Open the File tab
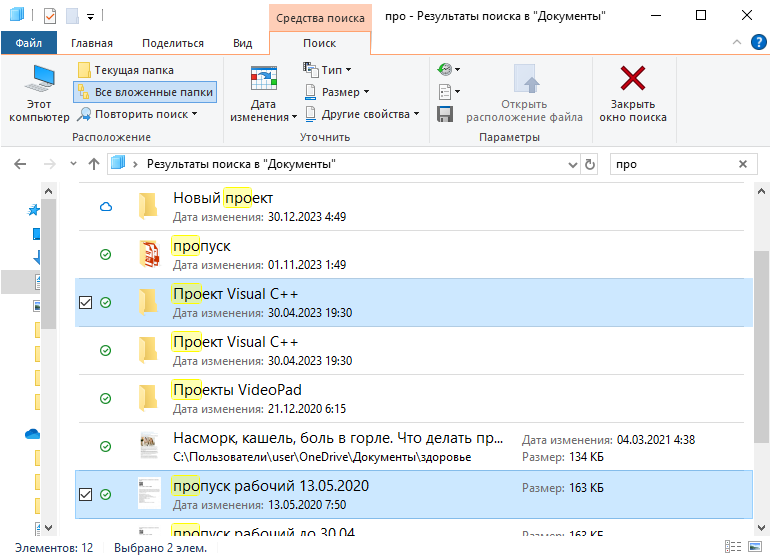Image resolution: width=771 pixels, height=560 pixels. coord(29,43)
